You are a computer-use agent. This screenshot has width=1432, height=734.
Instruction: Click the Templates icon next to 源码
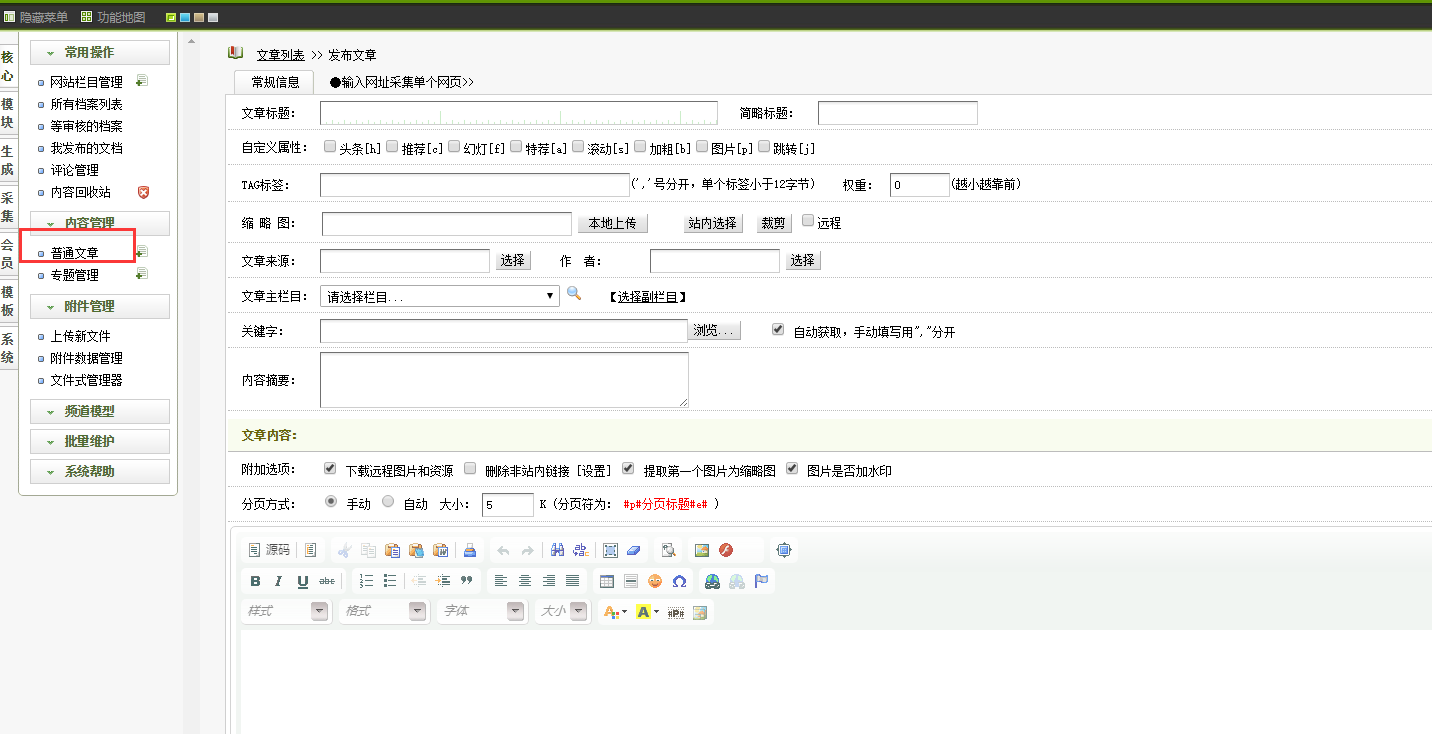tap(311, 550)
